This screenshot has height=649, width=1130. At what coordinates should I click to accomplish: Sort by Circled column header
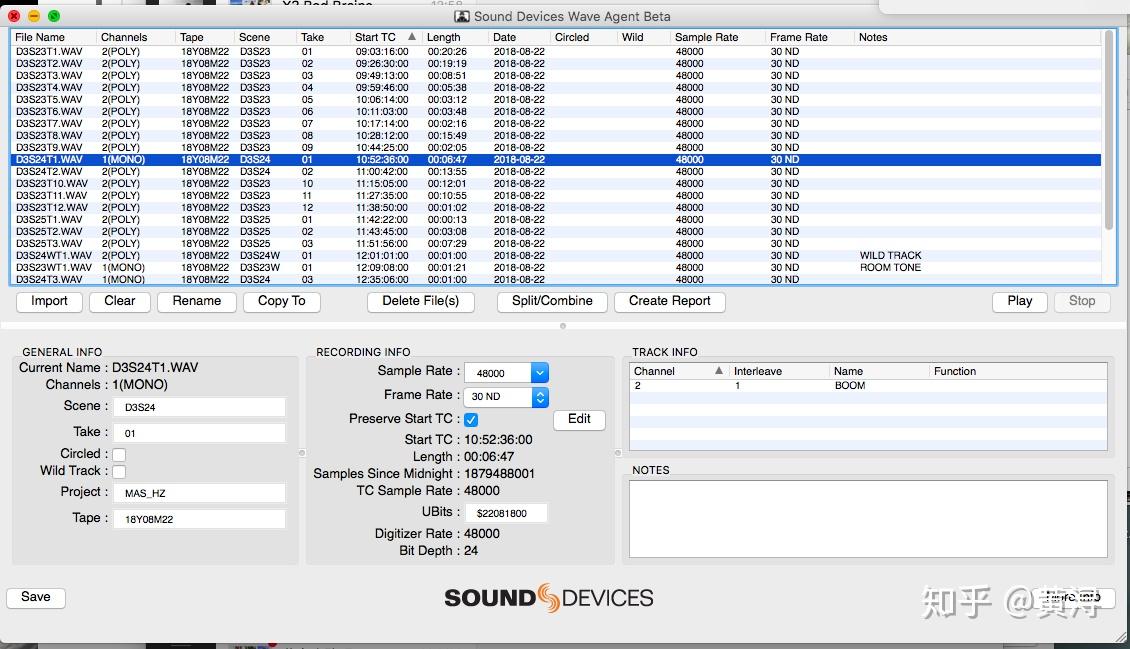click(583, 37)
